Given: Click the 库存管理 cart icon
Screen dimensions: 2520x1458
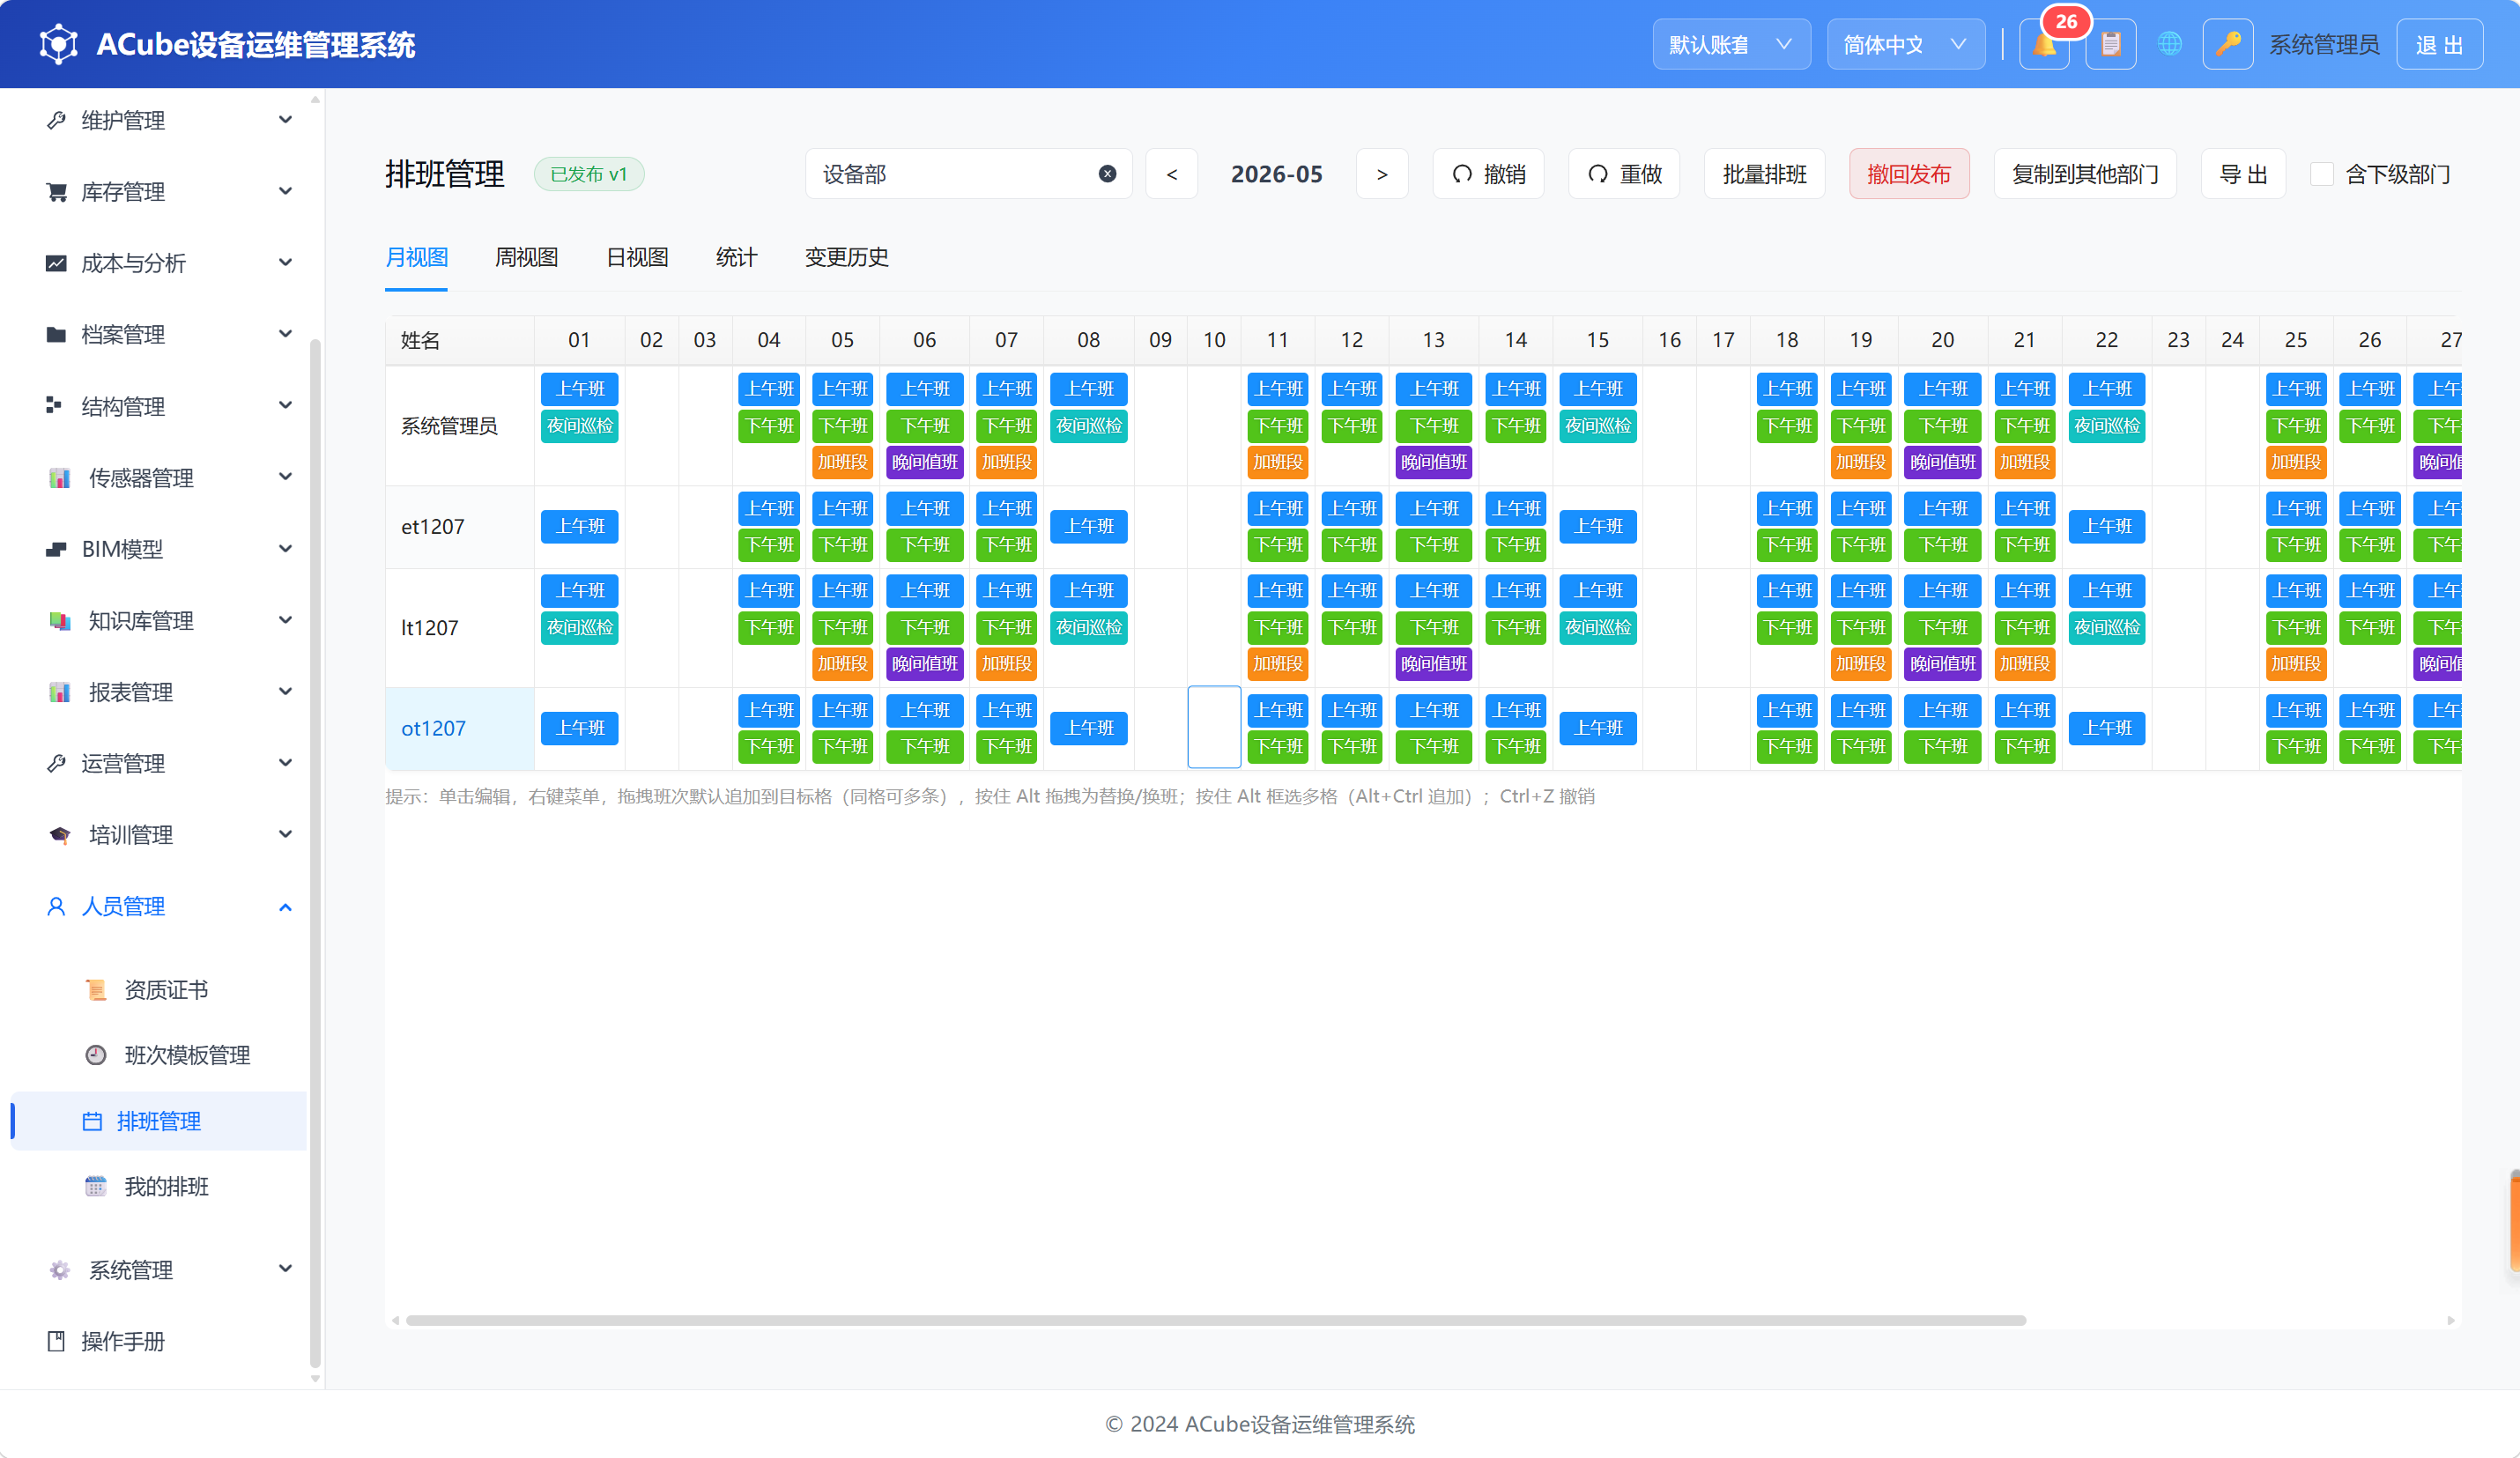Looking at the screenshot, I should (57, 192).
